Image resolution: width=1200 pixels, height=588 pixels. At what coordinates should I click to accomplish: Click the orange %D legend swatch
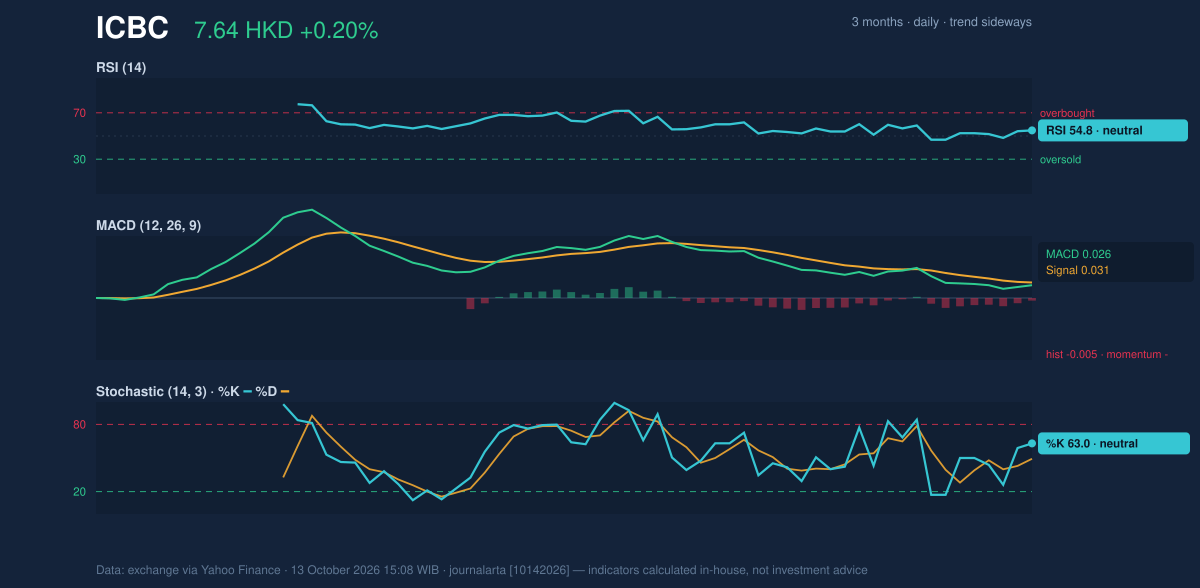coord(285,392)
